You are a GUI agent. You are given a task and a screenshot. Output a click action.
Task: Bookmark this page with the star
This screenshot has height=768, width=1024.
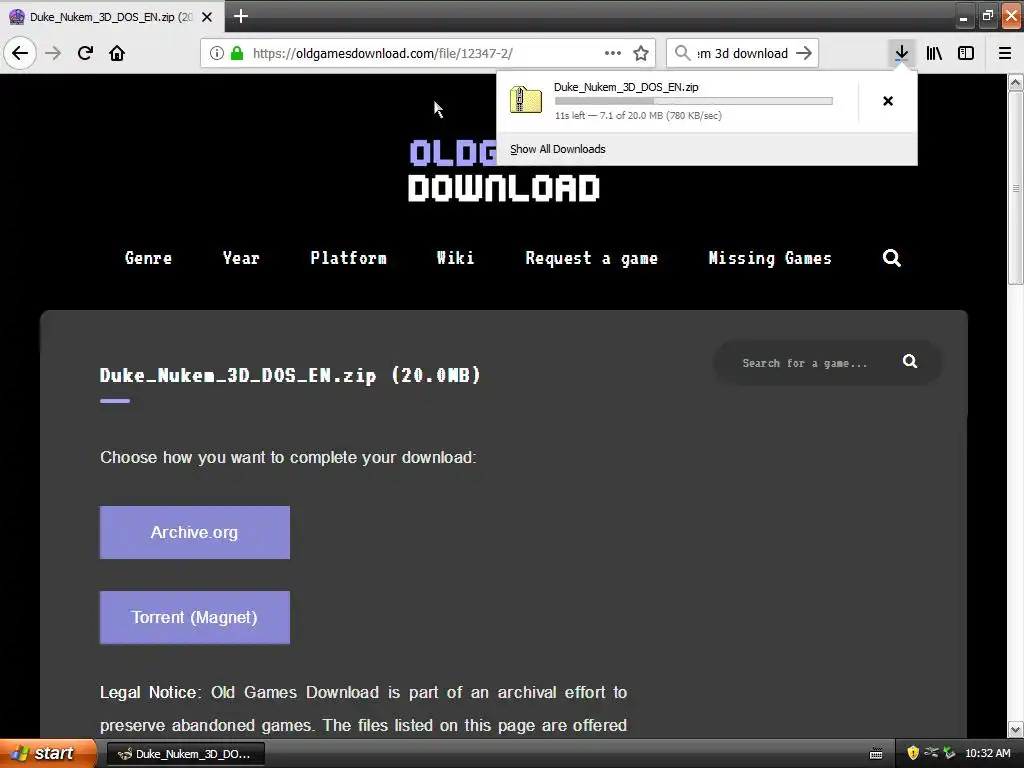[641, 53]
